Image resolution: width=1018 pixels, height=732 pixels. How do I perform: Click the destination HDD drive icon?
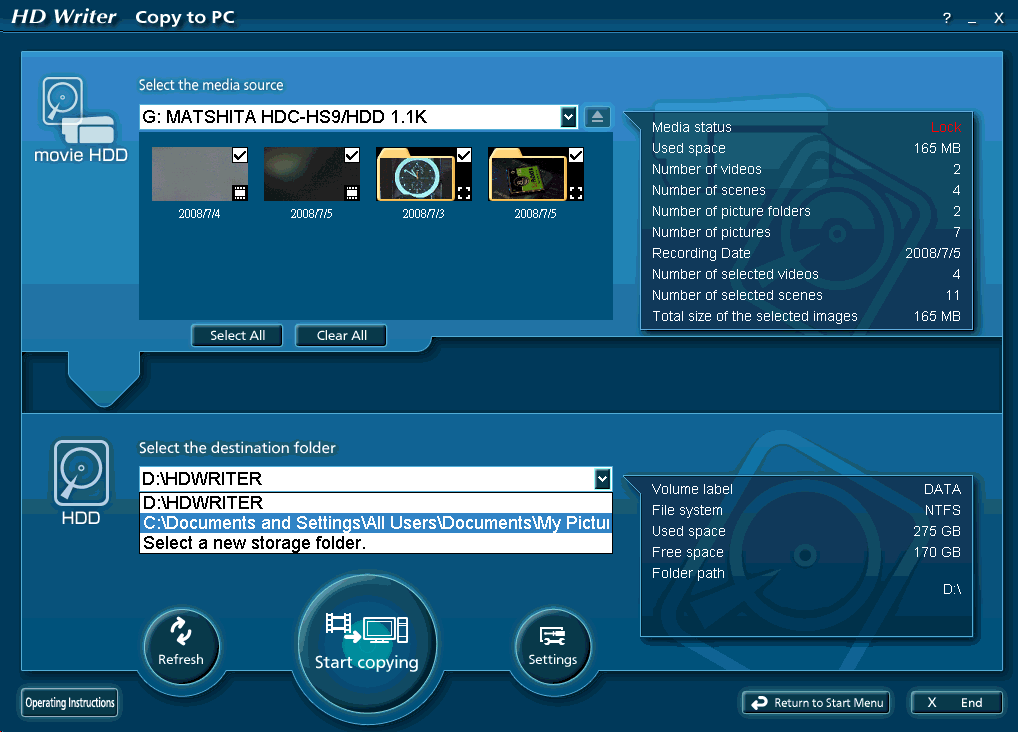80,473
